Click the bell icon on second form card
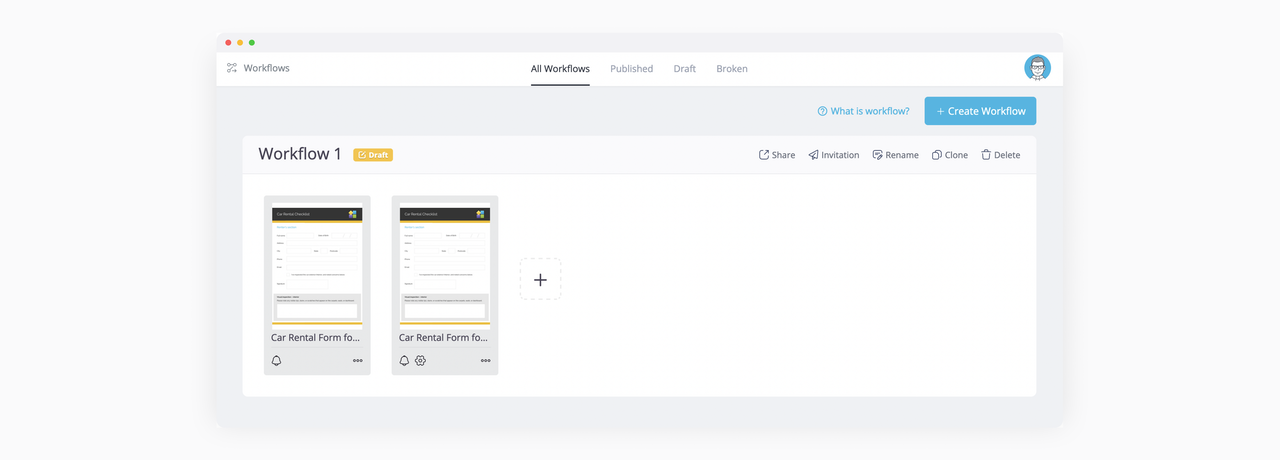The height and width of the screenshot is (460, 1280). tap(404, 361)
